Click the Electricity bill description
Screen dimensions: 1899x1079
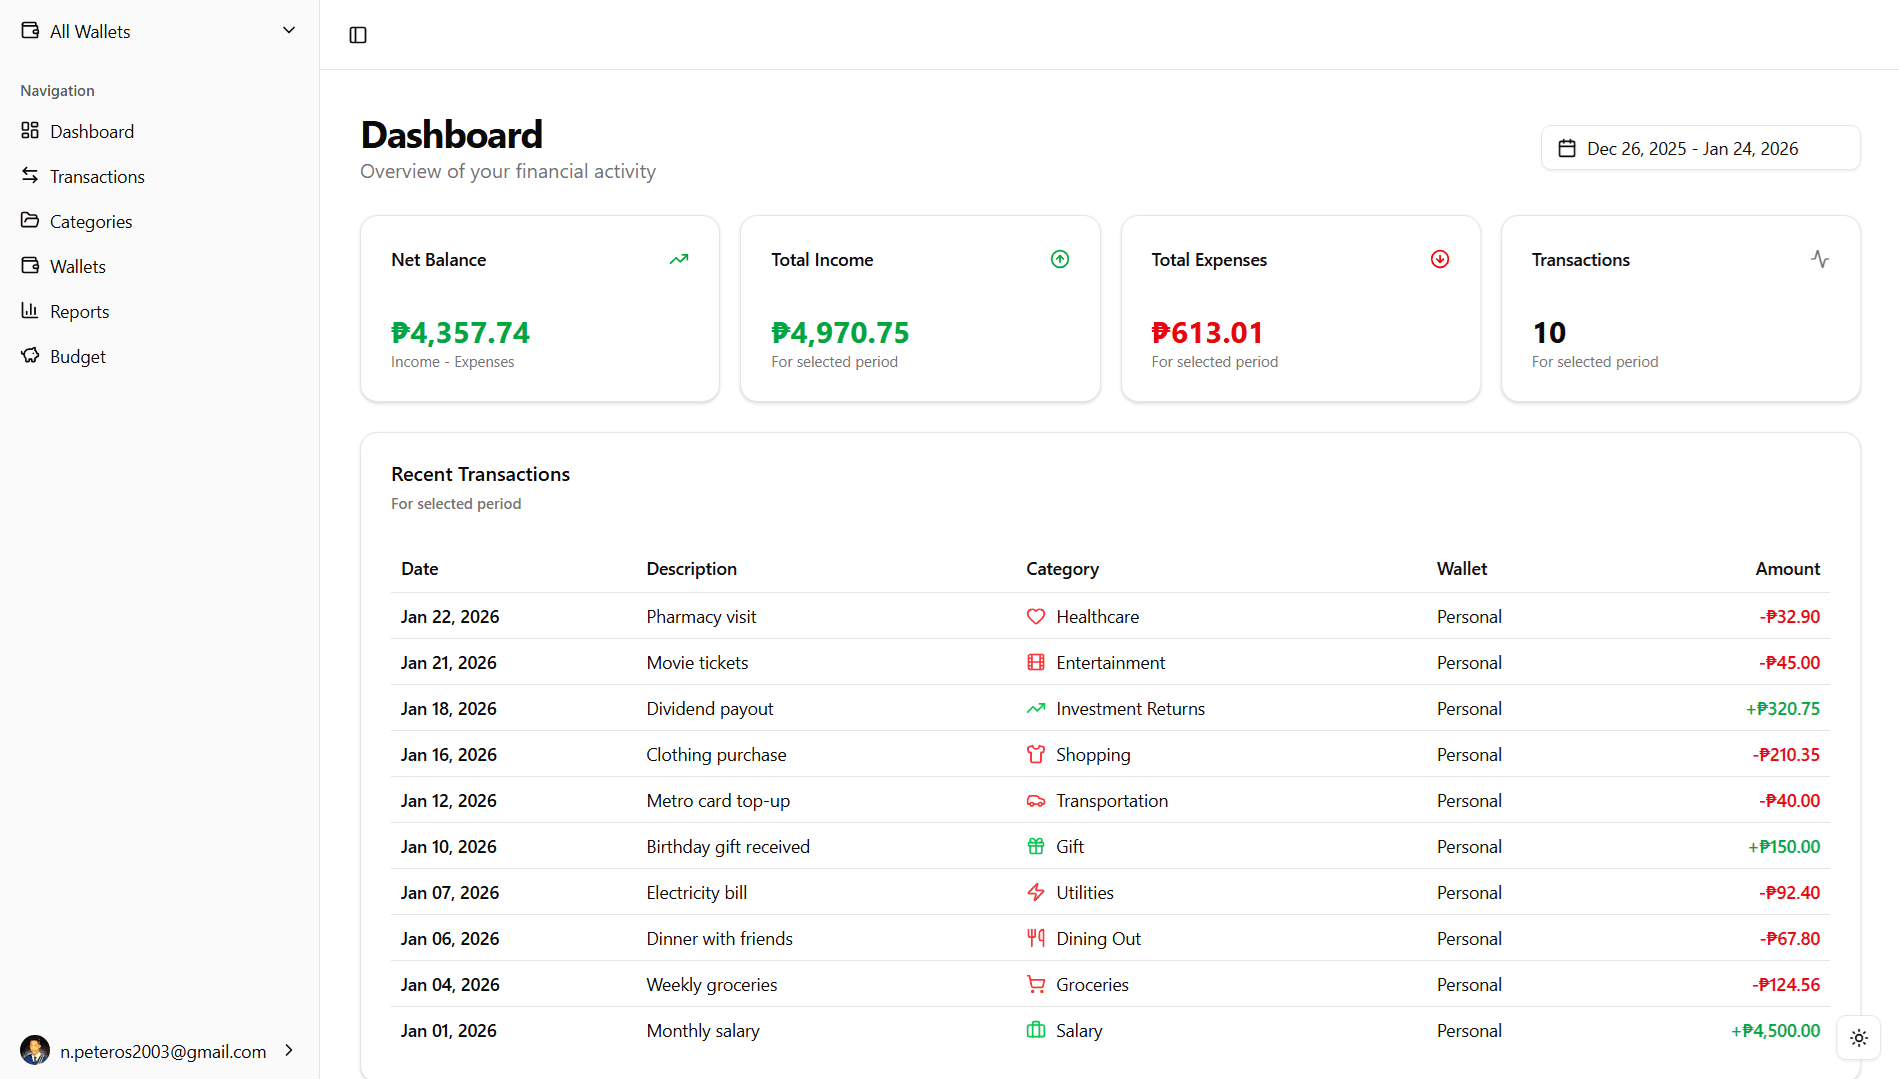(x=696, y=892)
